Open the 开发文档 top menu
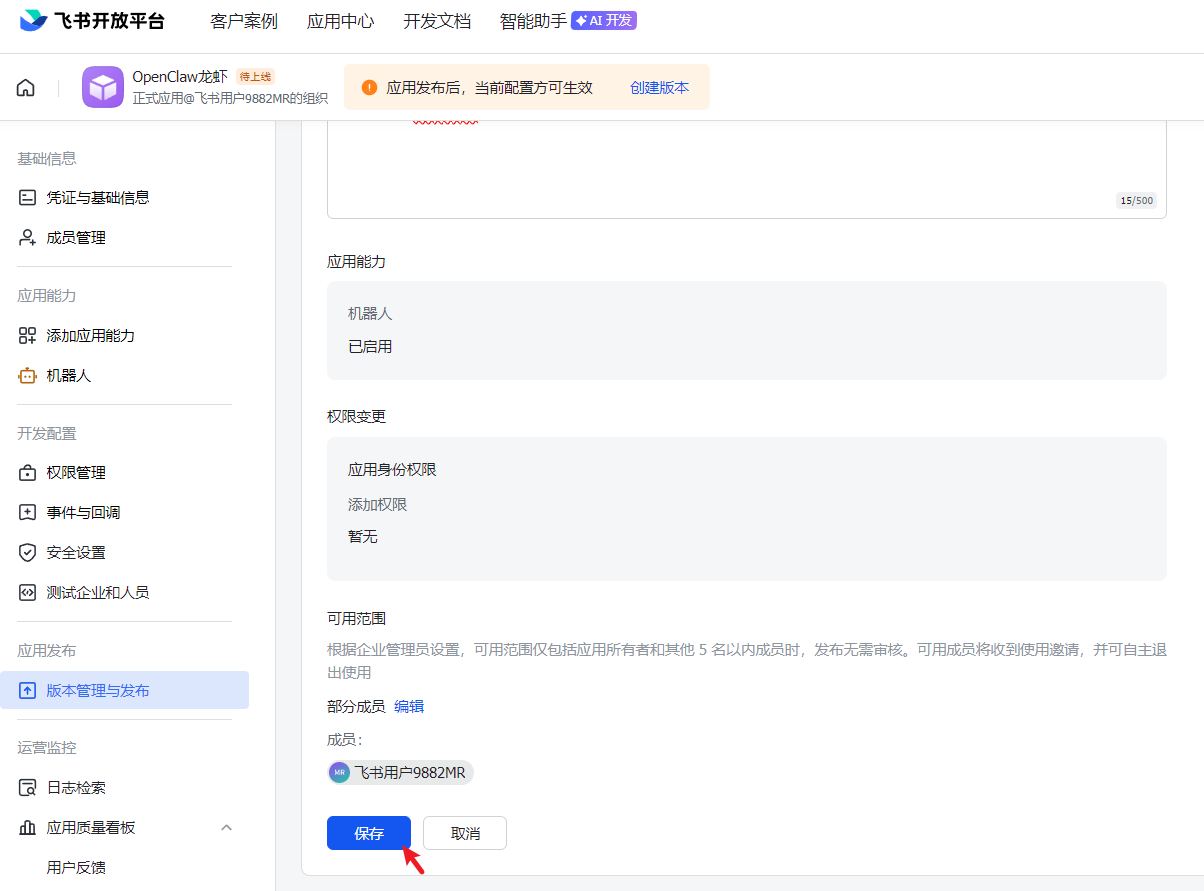 pos(436,21)
